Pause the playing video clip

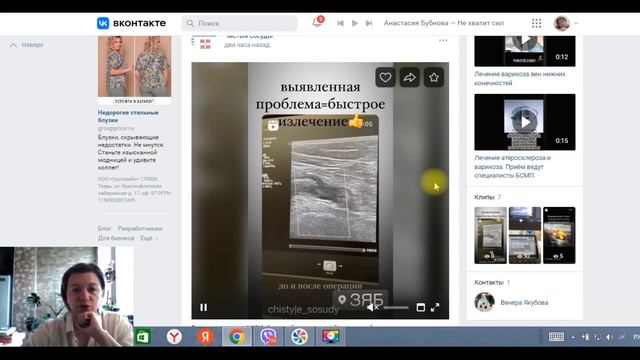(203, 307)
